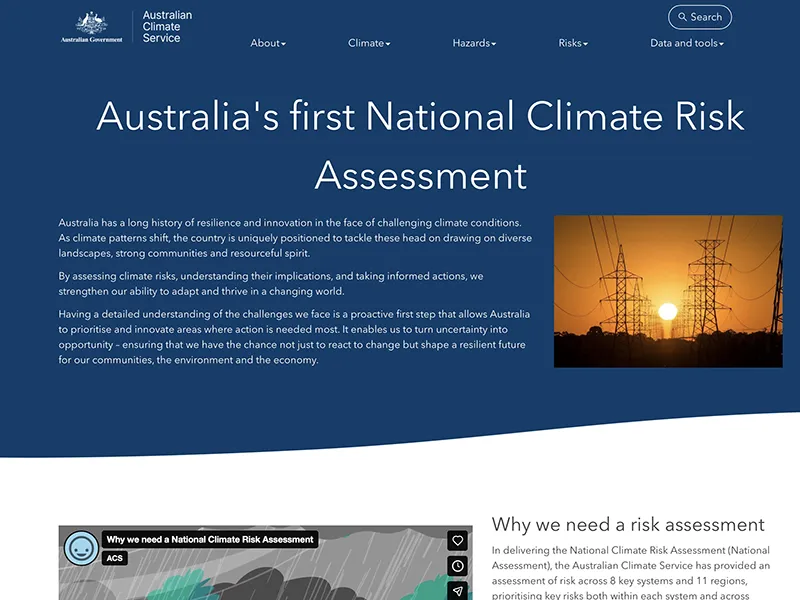
Task: Click the ACS smiley channel avatar
Action: tap(80, 548)
